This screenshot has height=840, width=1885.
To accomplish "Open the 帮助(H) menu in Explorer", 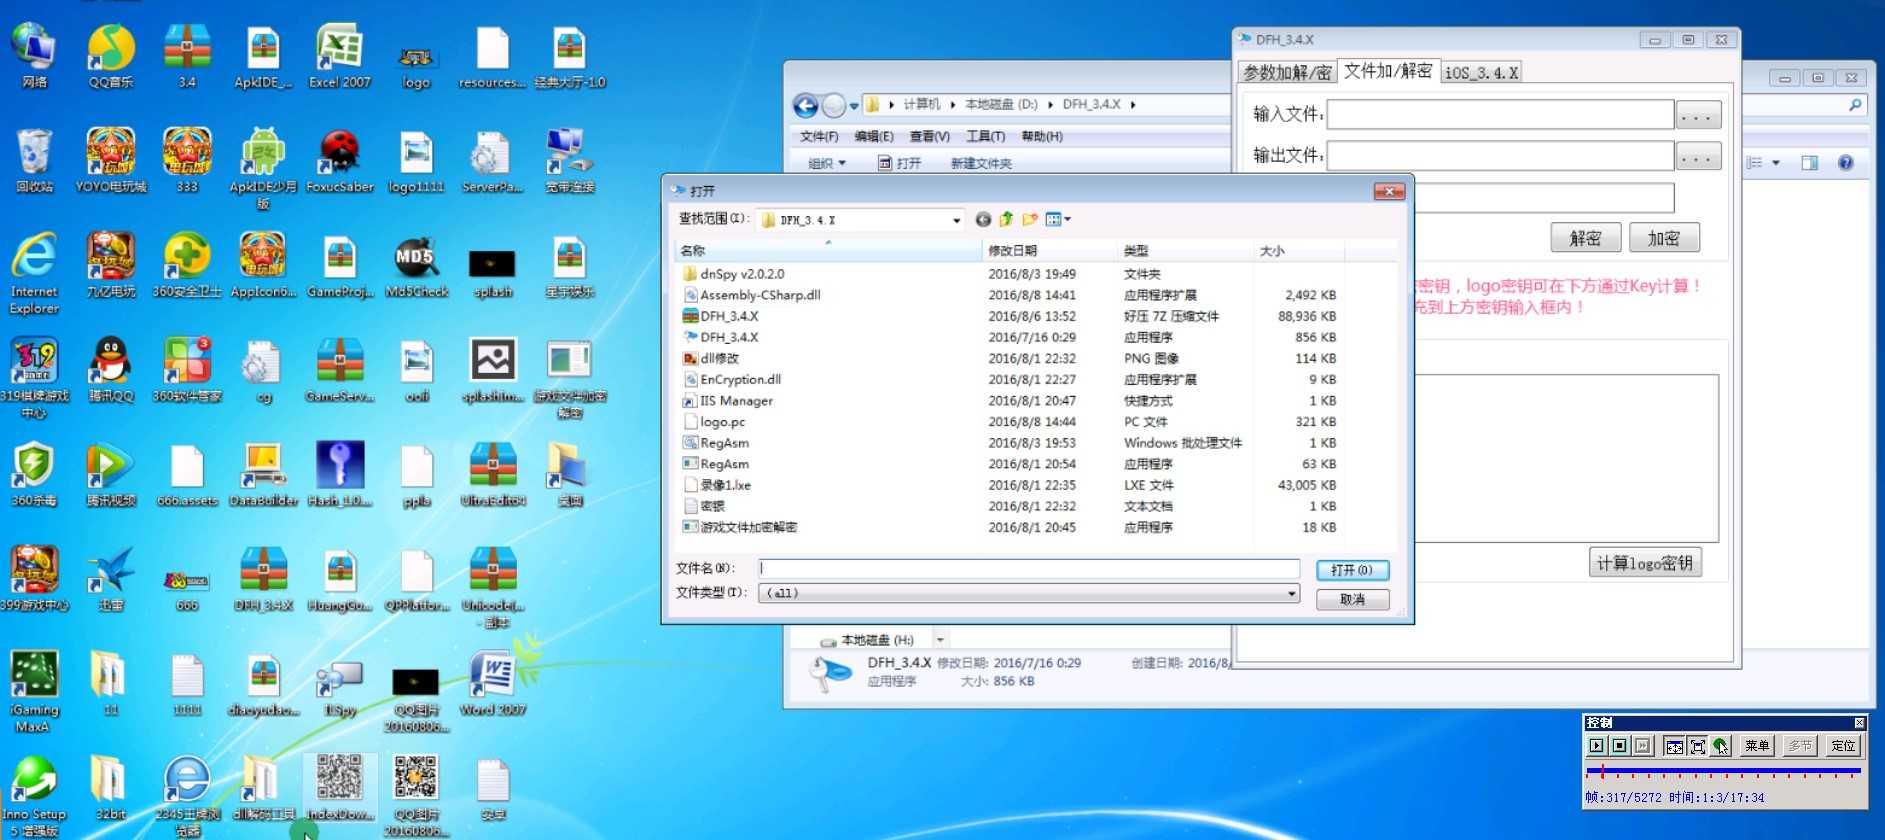I will (x=1042, y=136).
